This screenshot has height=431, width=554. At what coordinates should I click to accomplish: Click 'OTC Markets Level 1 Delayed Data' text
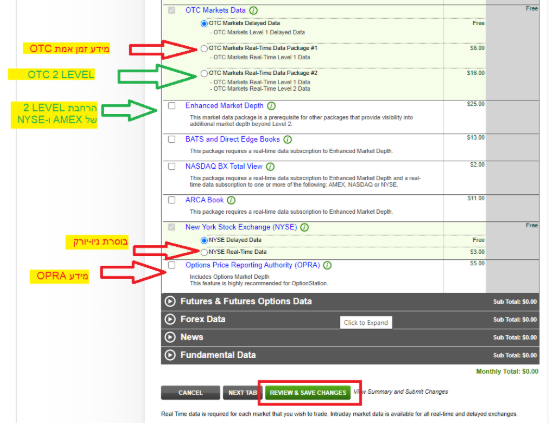(259, 33)
